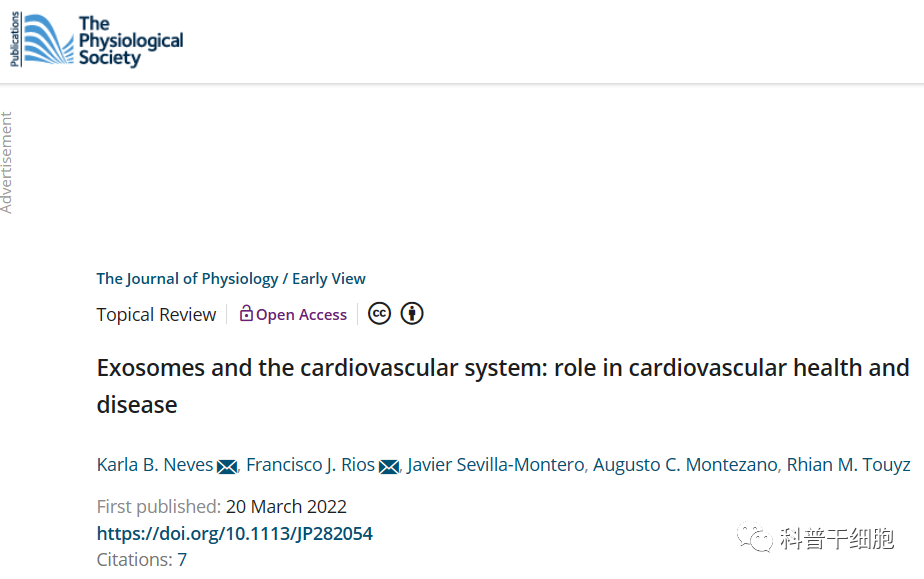The width and height of the screenshot is (924, 579).
Task: Click the Creative Commons CC icon
Action: [x=379, y=314]
